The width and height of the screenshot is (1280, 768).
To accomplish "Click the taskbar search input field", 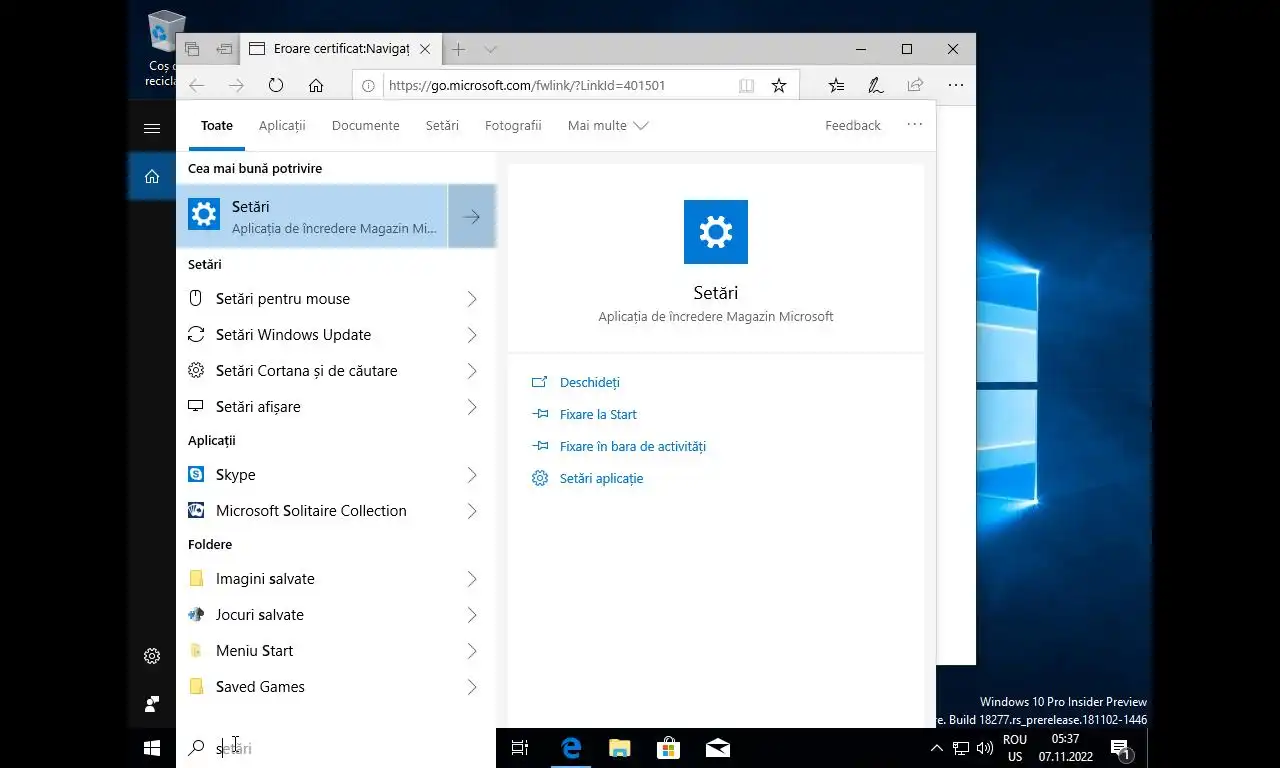I will point(336,748).
